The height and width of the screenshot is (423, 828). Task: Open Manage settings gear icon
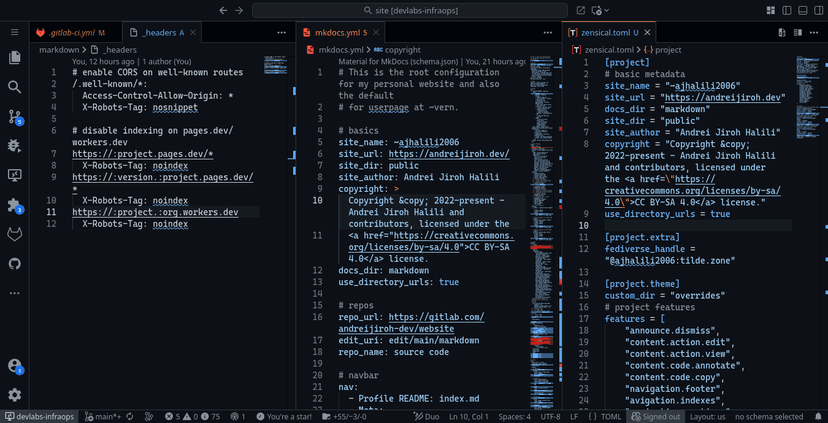pos(14,395)
